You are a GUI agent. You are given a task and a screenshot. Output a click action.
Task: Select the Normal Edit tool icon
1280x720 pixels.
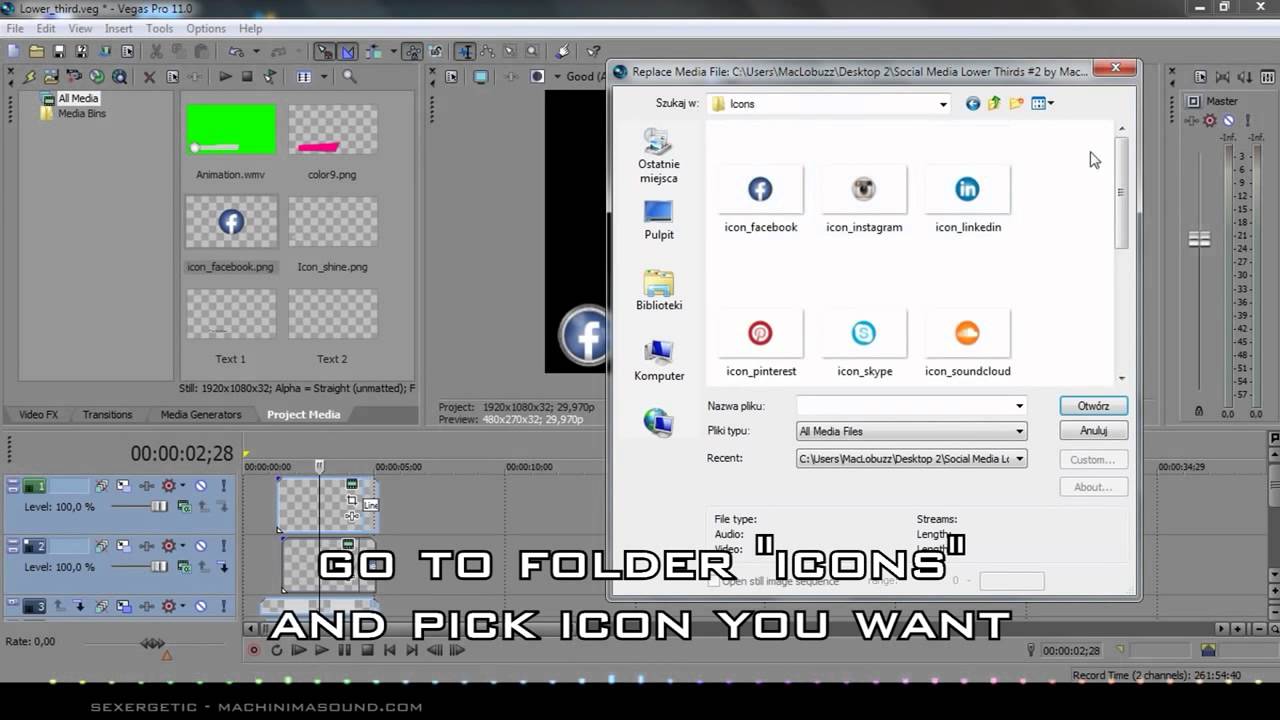click(465, 51)
